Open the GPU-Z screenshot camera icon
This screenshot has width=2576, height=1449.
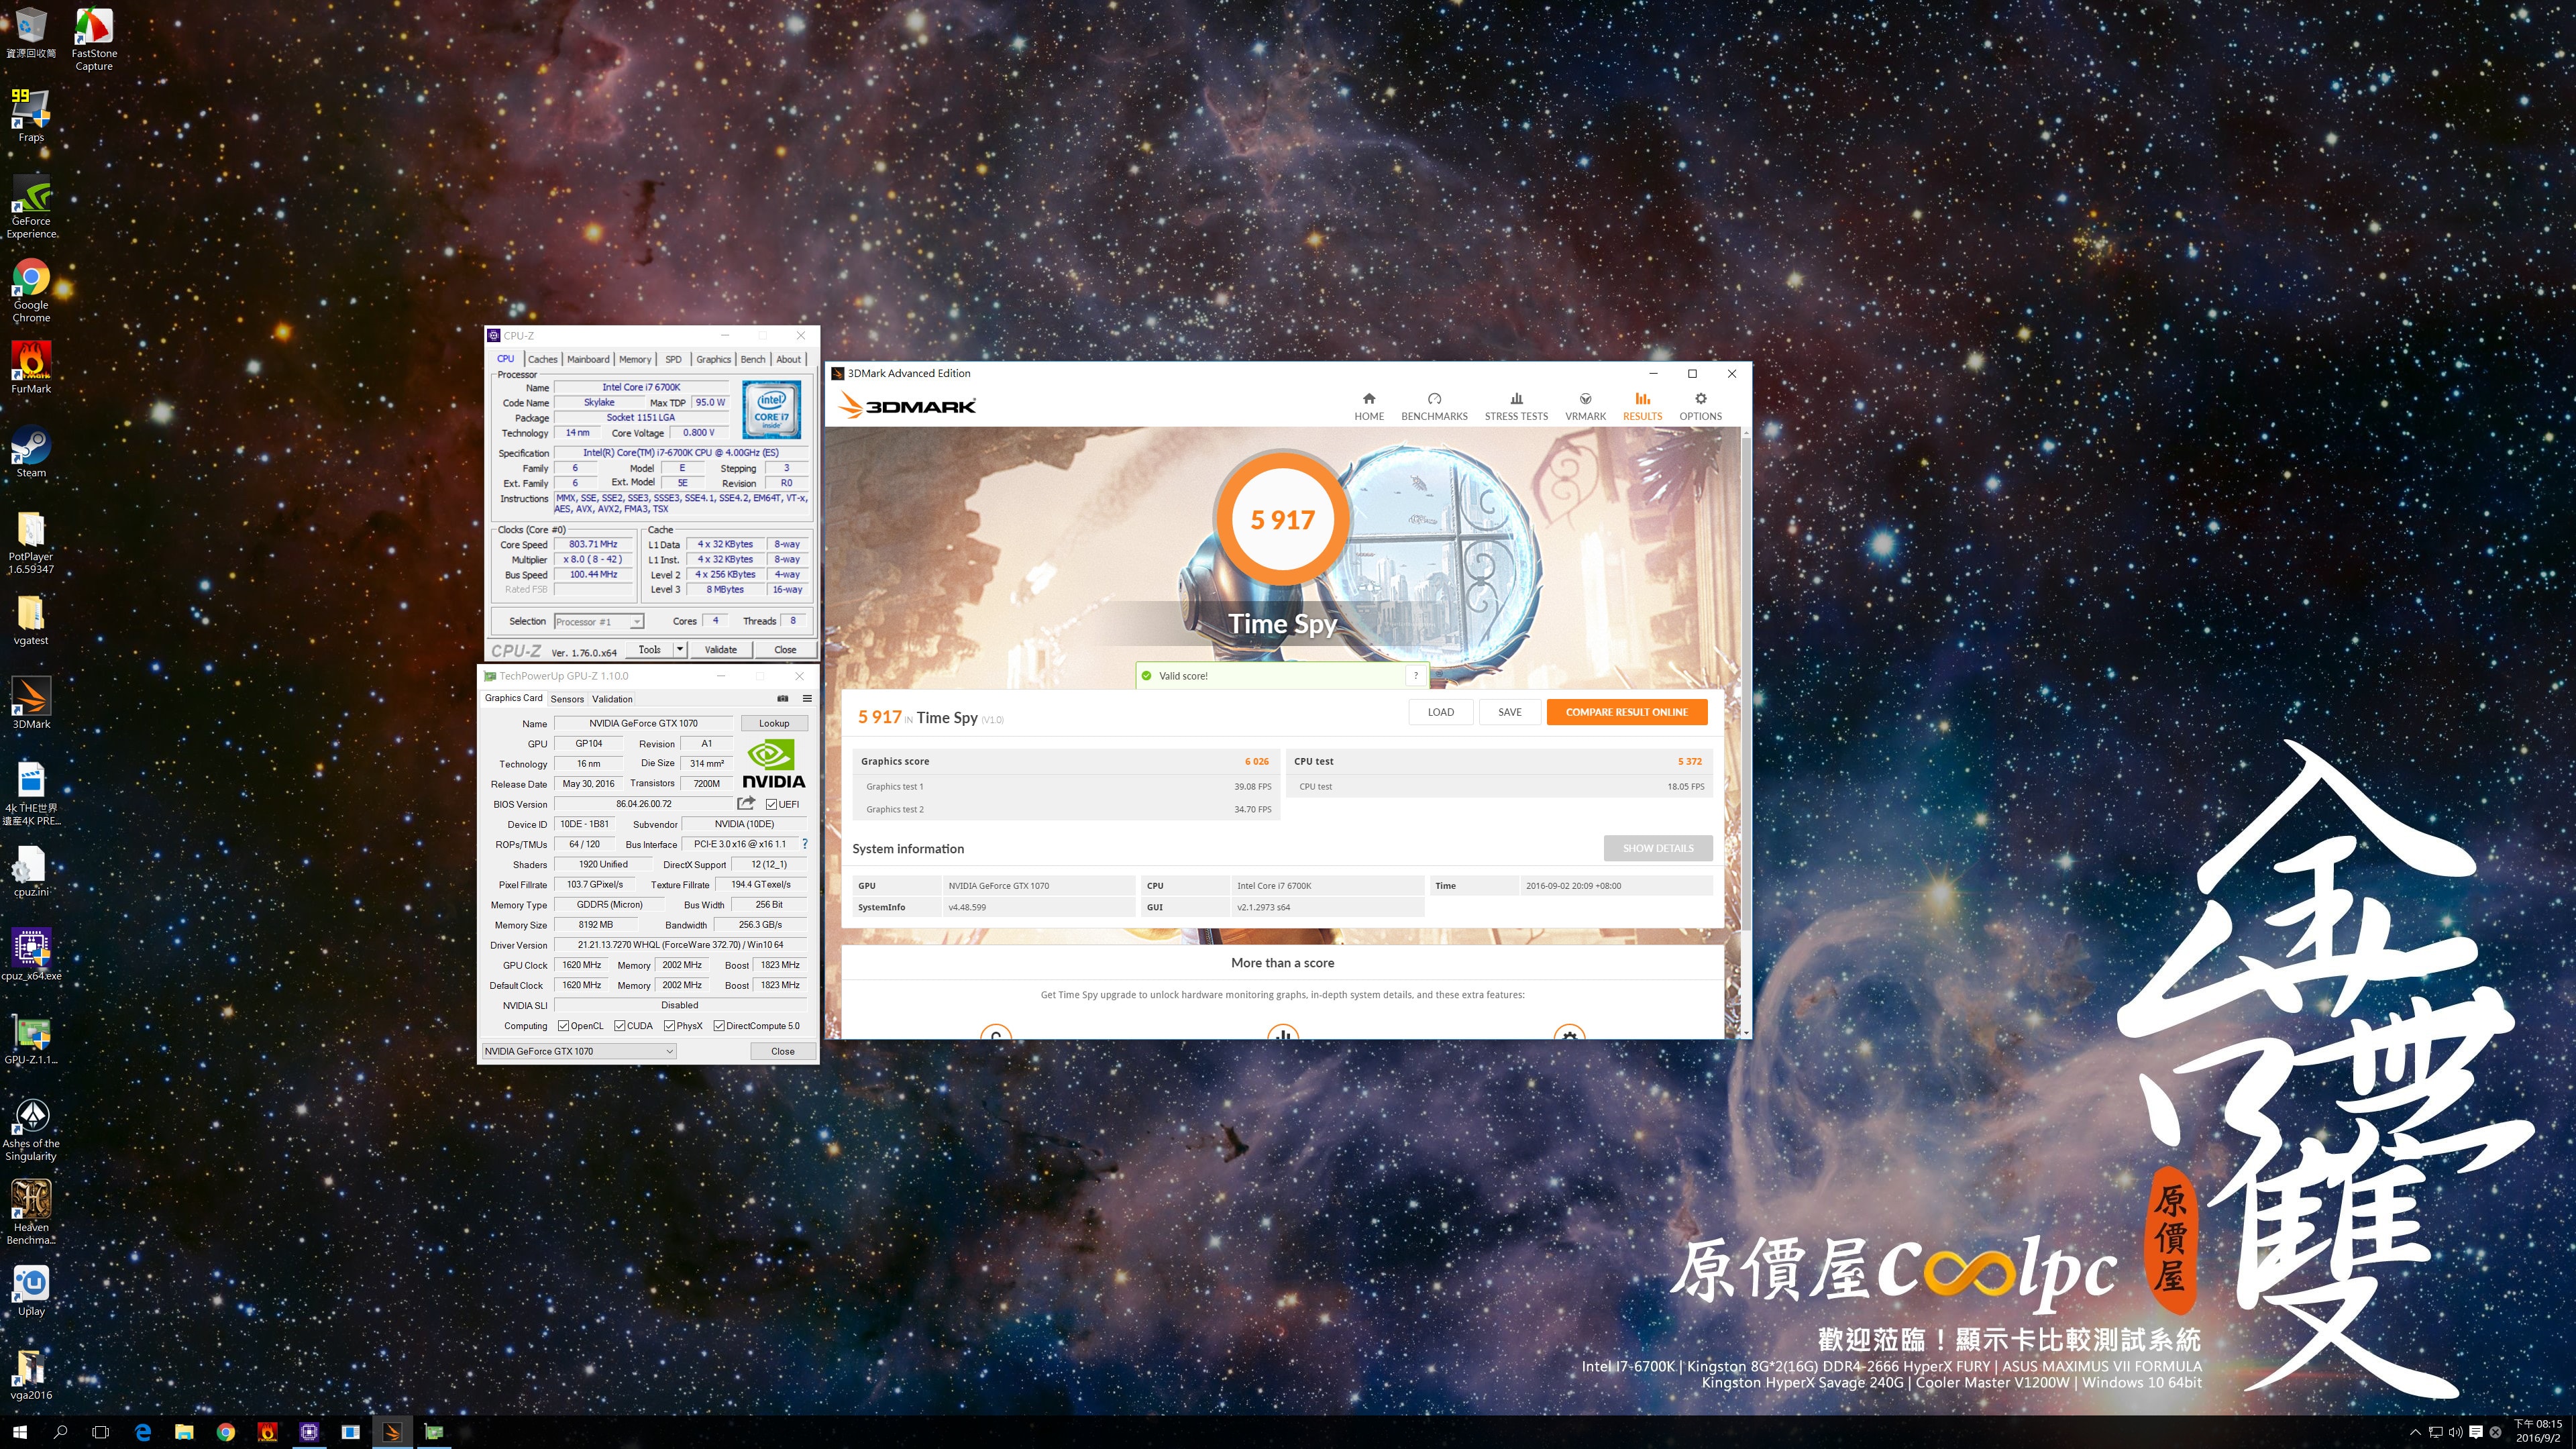click(783, 698)
